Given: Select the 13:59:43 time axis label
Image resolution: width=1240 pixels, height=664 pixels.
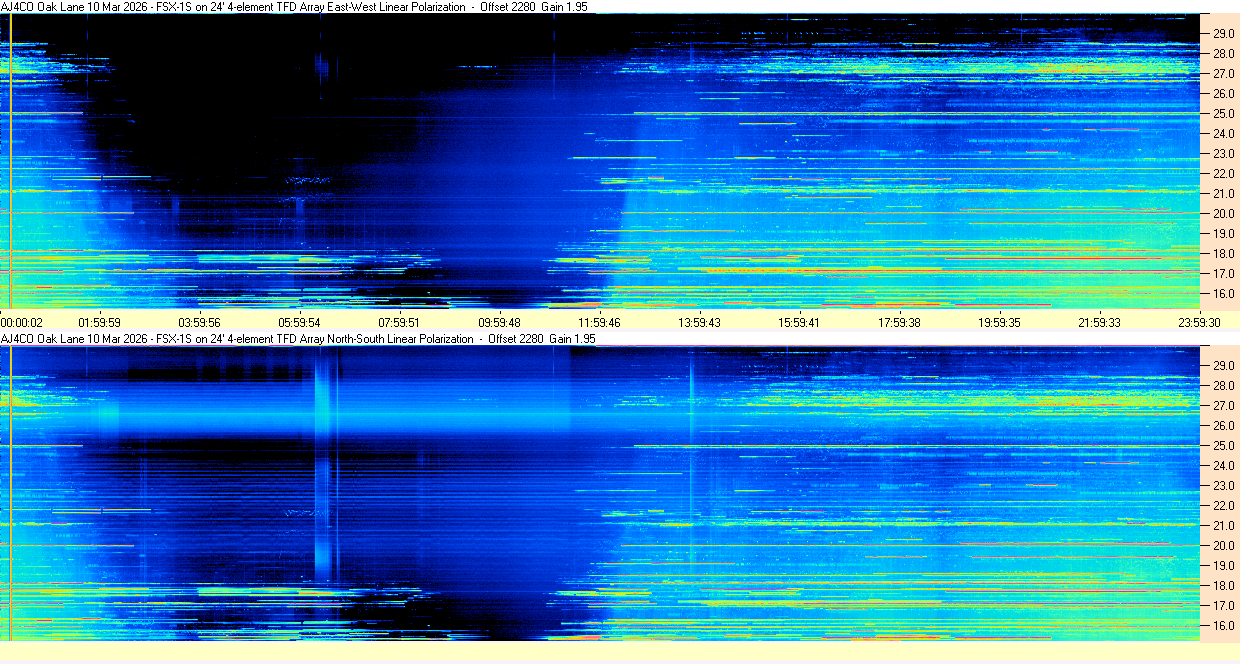Looking at the screenshot, I should [x=700, y=322].
